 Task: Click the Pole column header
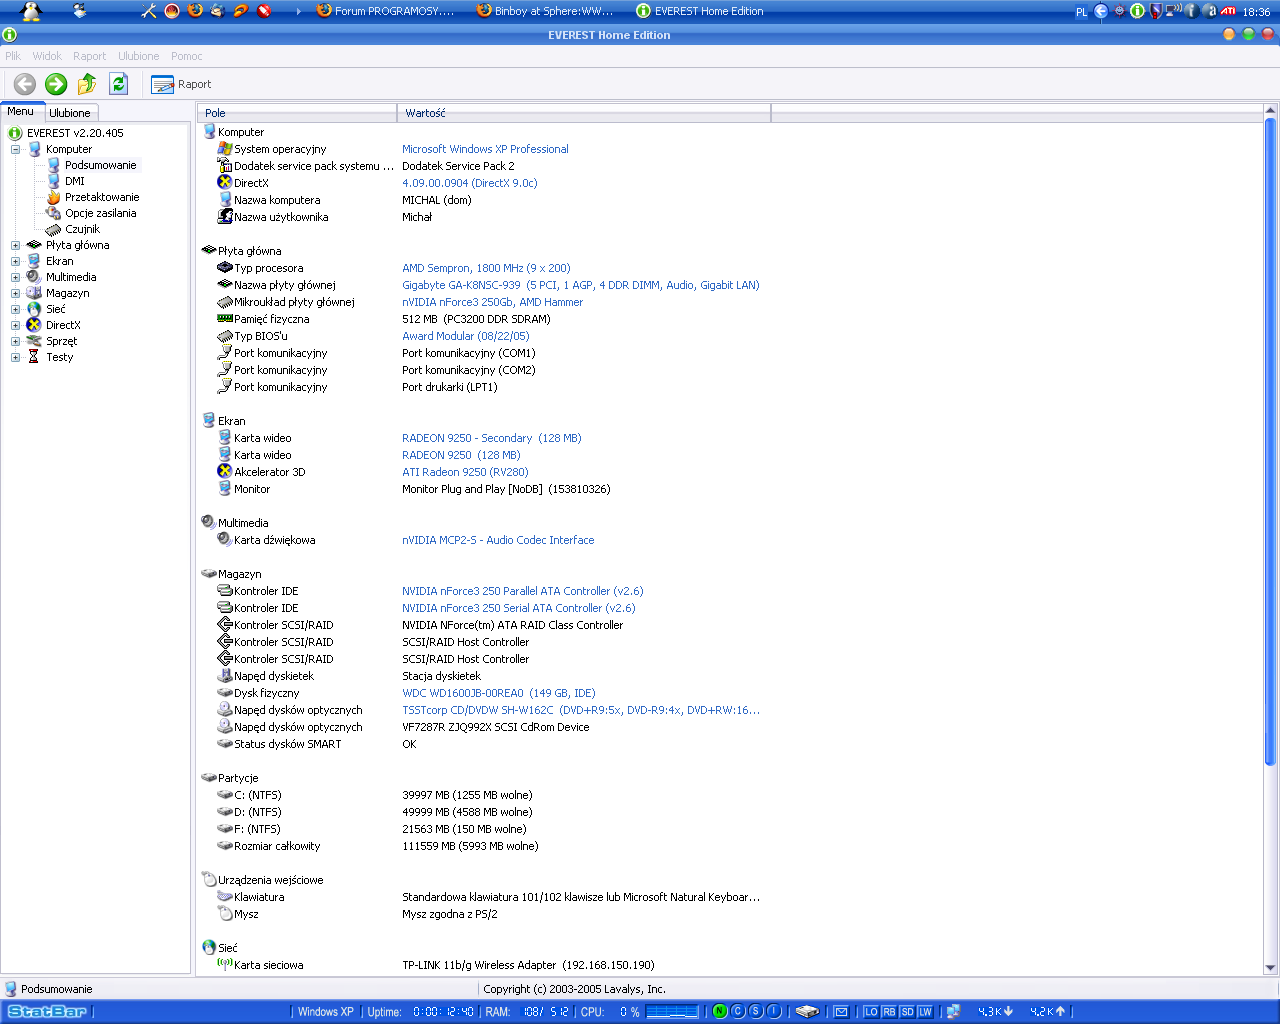(x=297, y=113)
